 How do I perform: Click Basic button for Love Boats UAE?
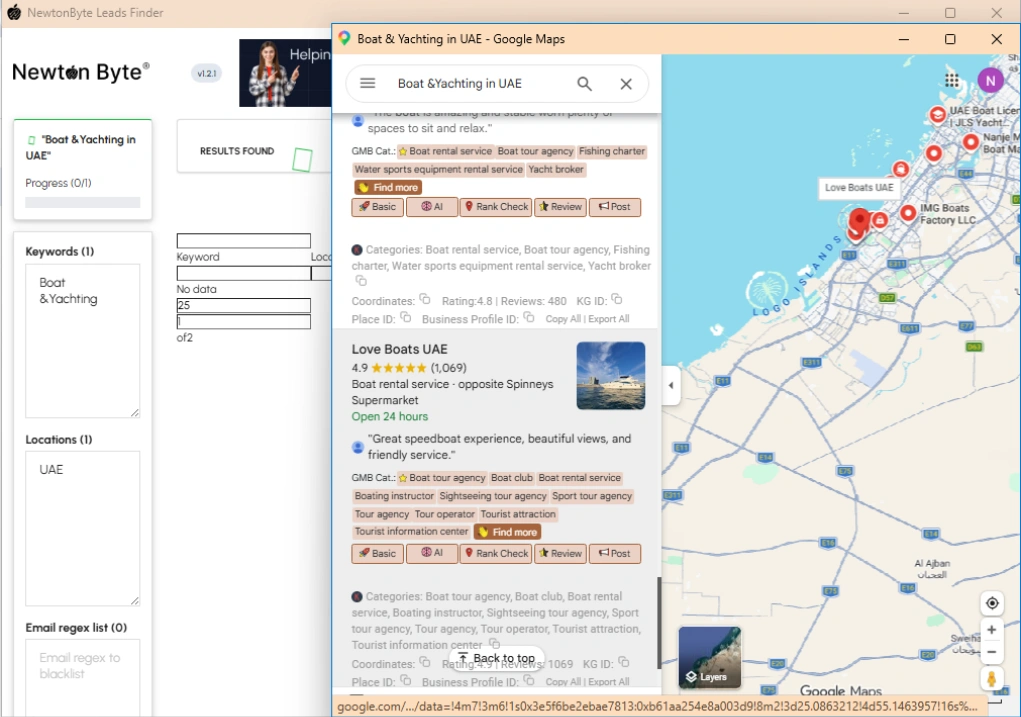pos(378,554)
